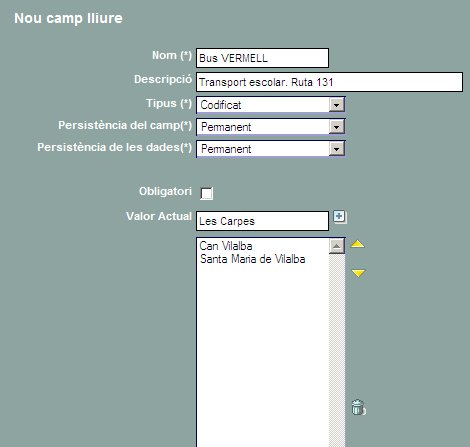470x447 pixels.
Task: Click the Valor Actual field with Les Carpes
Action: 262,221
